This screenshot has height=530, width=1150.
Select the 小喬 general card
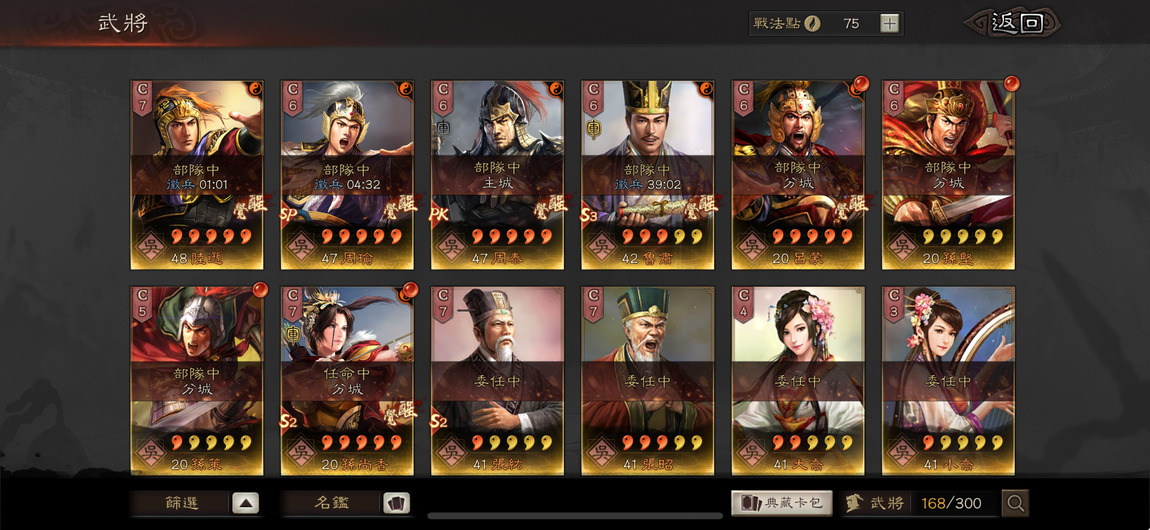click(x=948, y=380)
